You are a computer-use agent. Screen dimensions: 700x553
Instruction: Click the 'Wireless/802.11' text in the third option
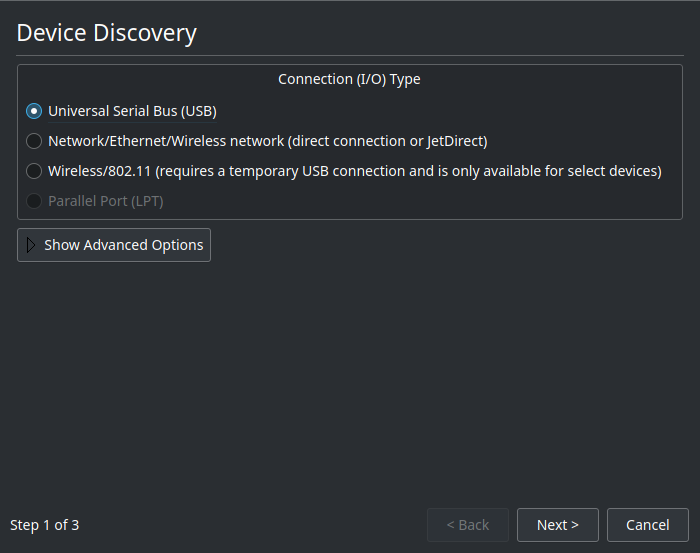(x=99, y=171)
